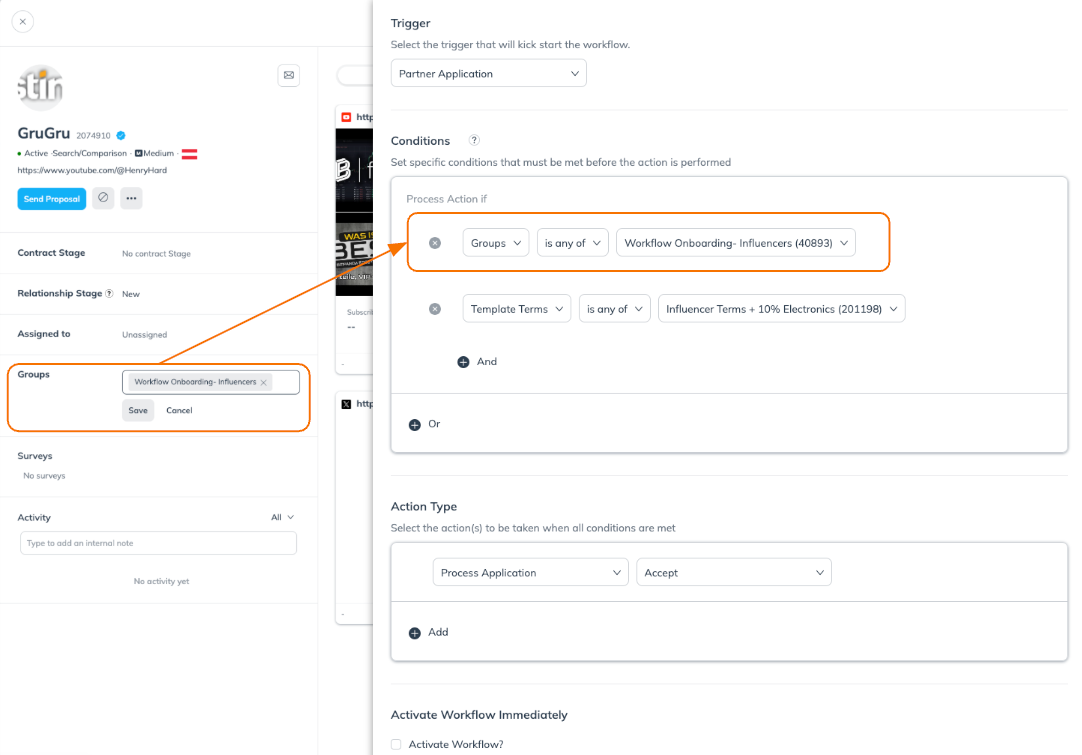Viewport: 1082px width, 755px height.
Task: Open the 'is any of' dropdown in Groups row
Action: 573,243
